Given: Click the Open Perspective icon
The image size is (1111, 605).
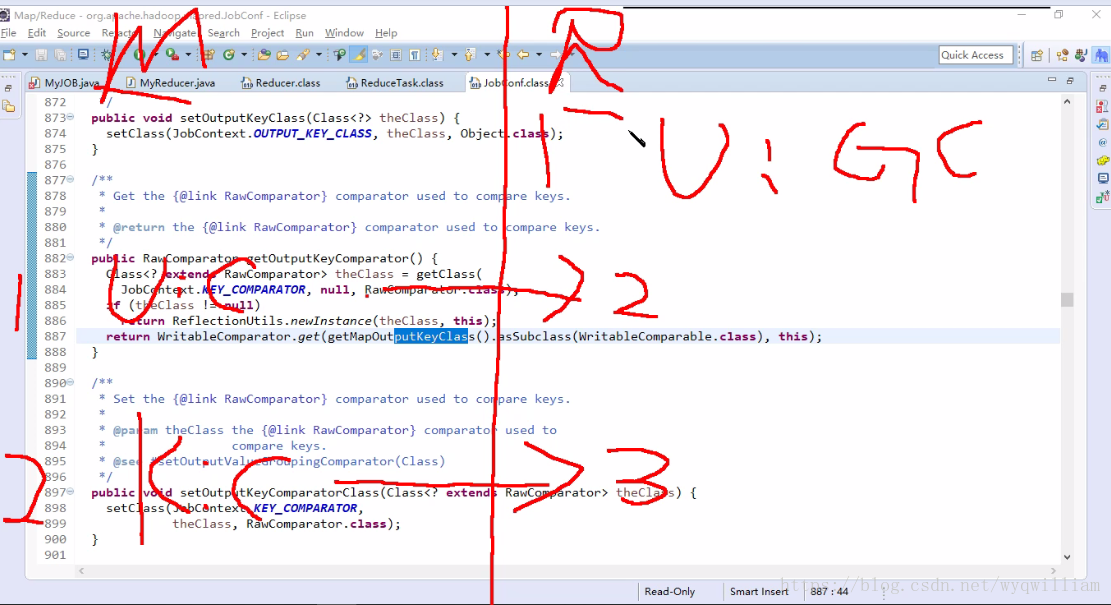Looking at the screenshot, I should [x=1037, y=55].
